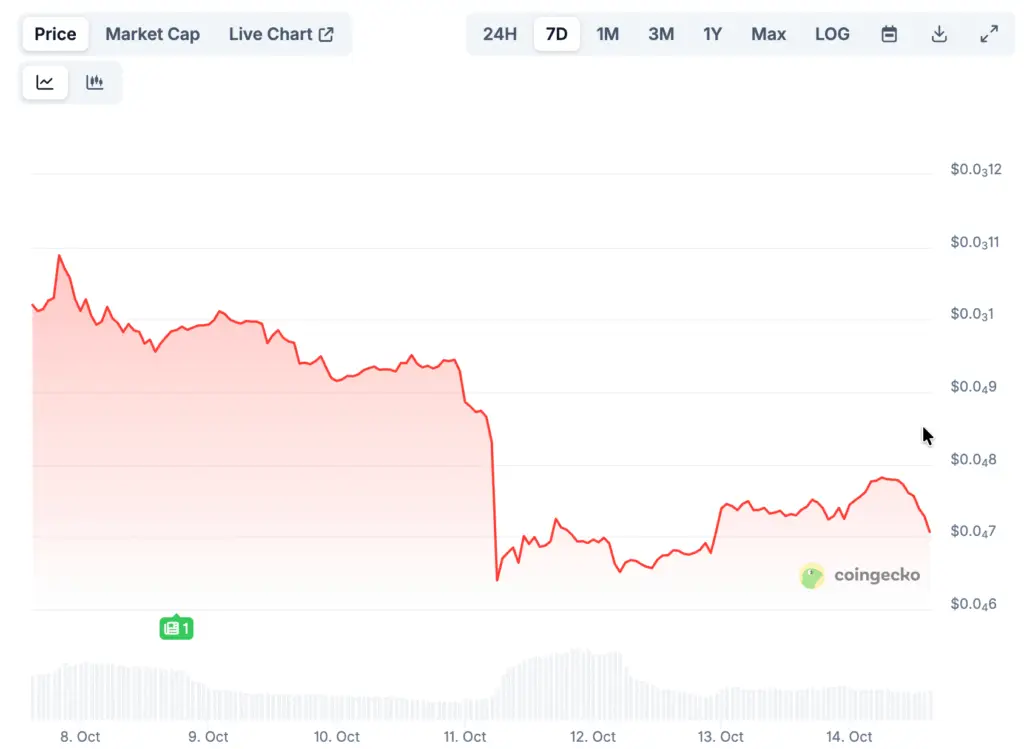Switch to line chart view icon
Screen dimensions: 1024x749
pos(45,83)
